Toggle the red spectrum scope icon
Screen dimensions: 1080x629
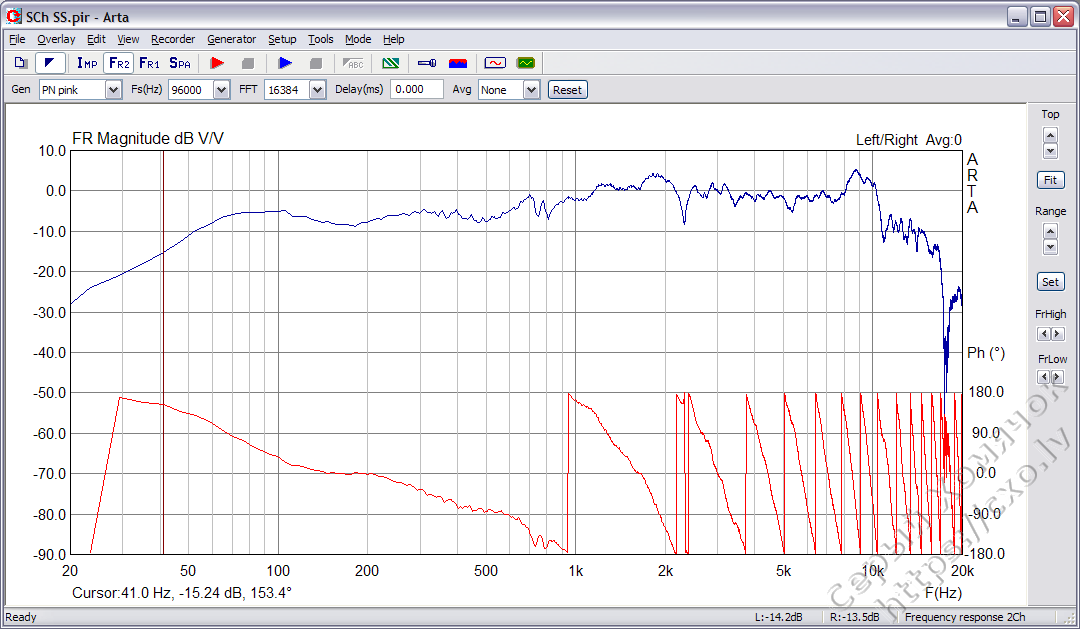(x=458, y=62)
